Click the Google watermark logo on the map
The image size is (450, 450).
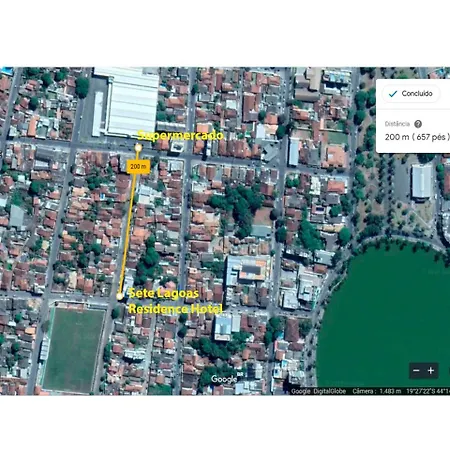pos(224,379)
